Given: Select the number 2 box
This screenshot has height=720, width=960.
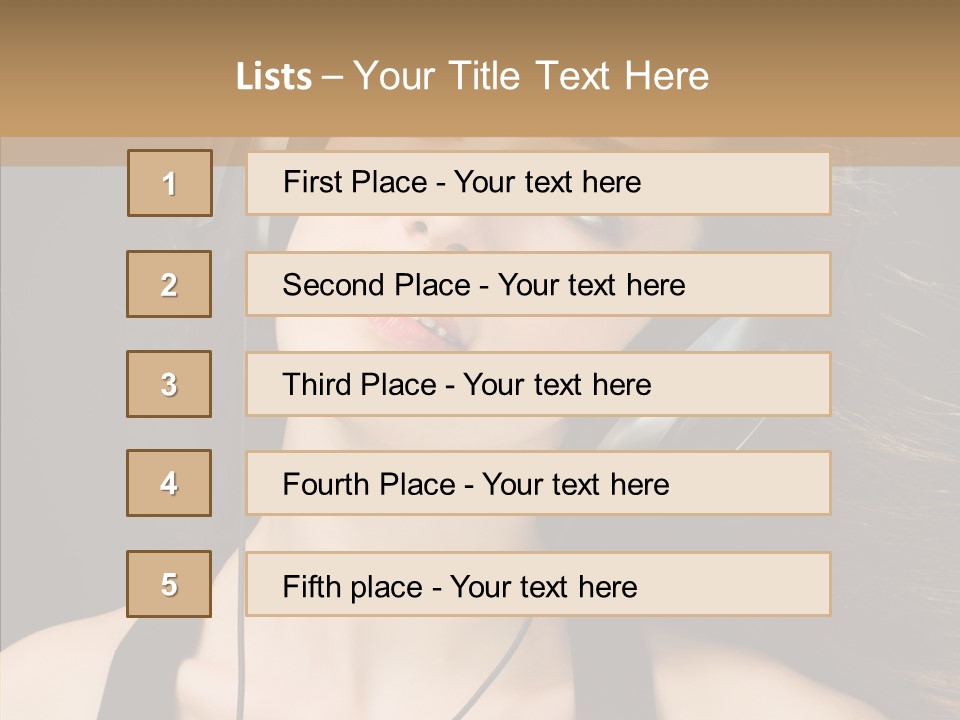Looking at the screenshot, I should point(169,284).
